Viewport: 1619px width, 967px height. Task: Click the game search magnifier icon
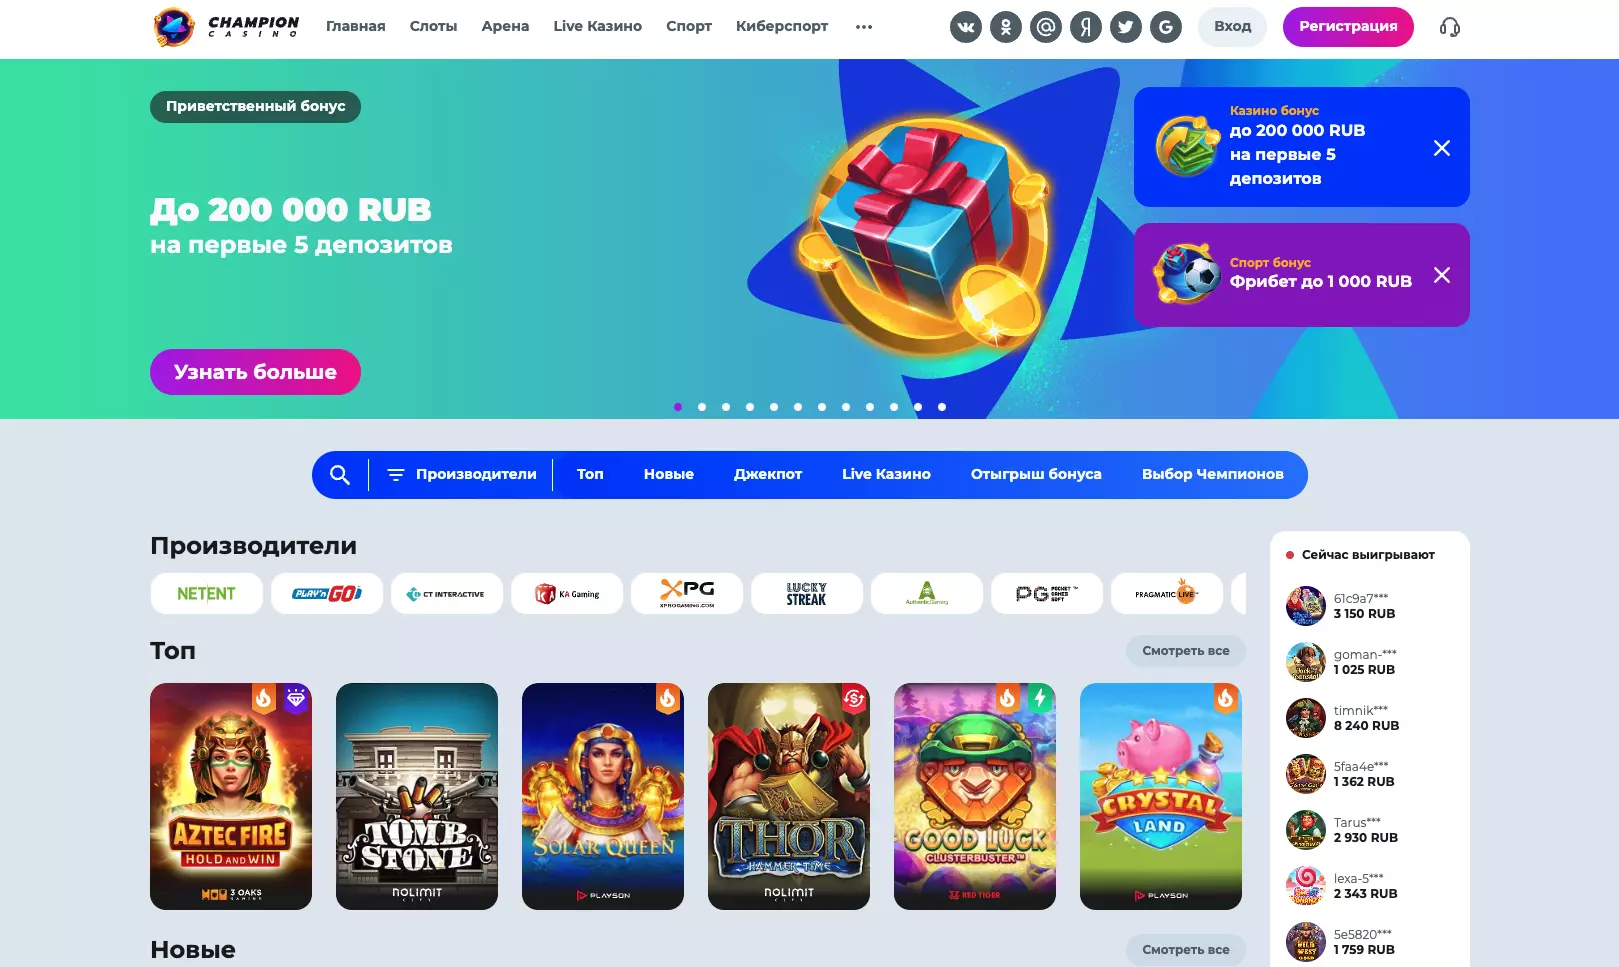click(340, 475)
